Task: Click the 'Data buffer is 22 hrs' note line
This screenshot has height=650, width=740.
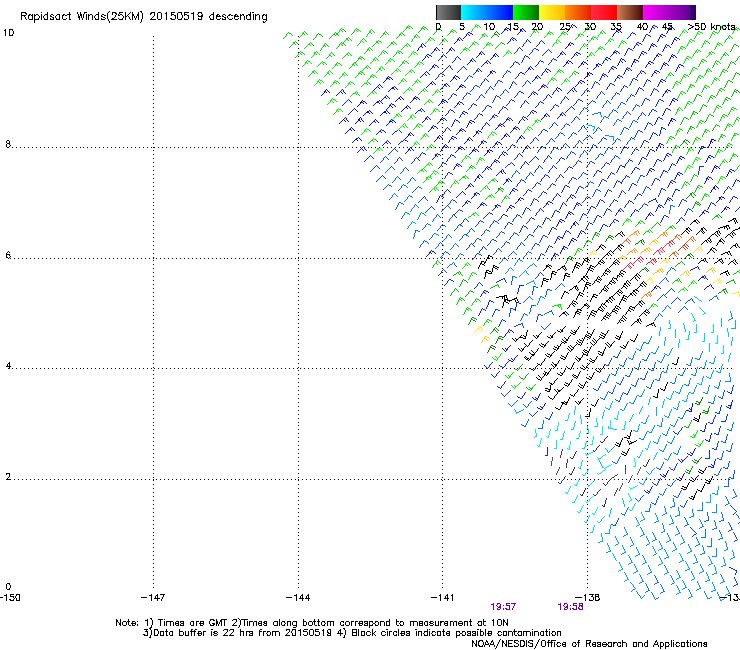Action: point(352,633)
